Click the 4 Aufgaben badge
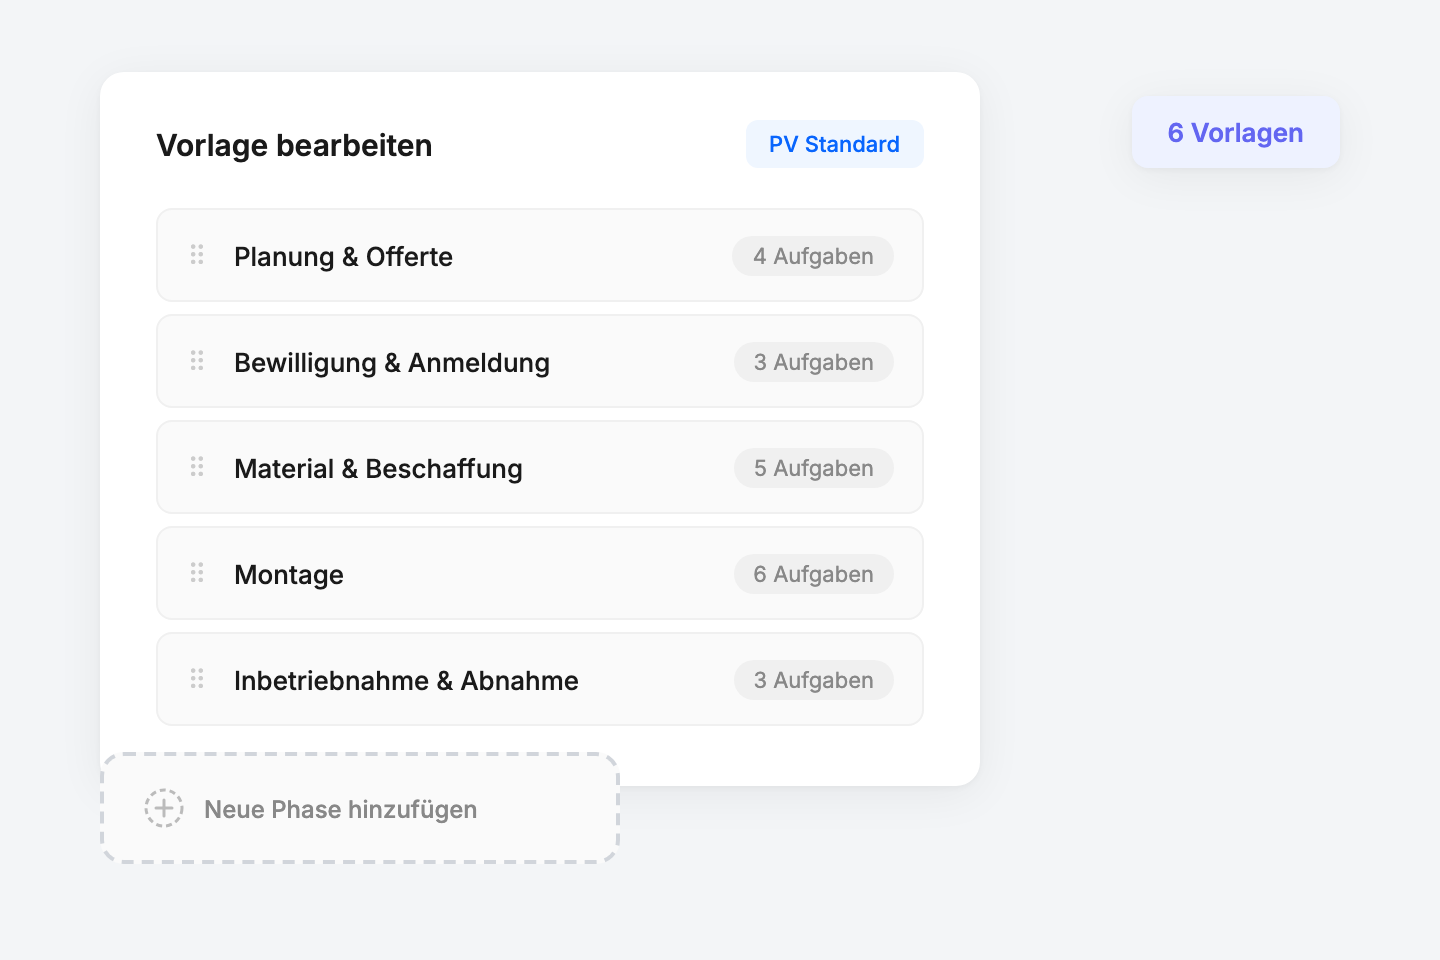The width and height of the screenshot is (1440, 960). click(813, 256)
